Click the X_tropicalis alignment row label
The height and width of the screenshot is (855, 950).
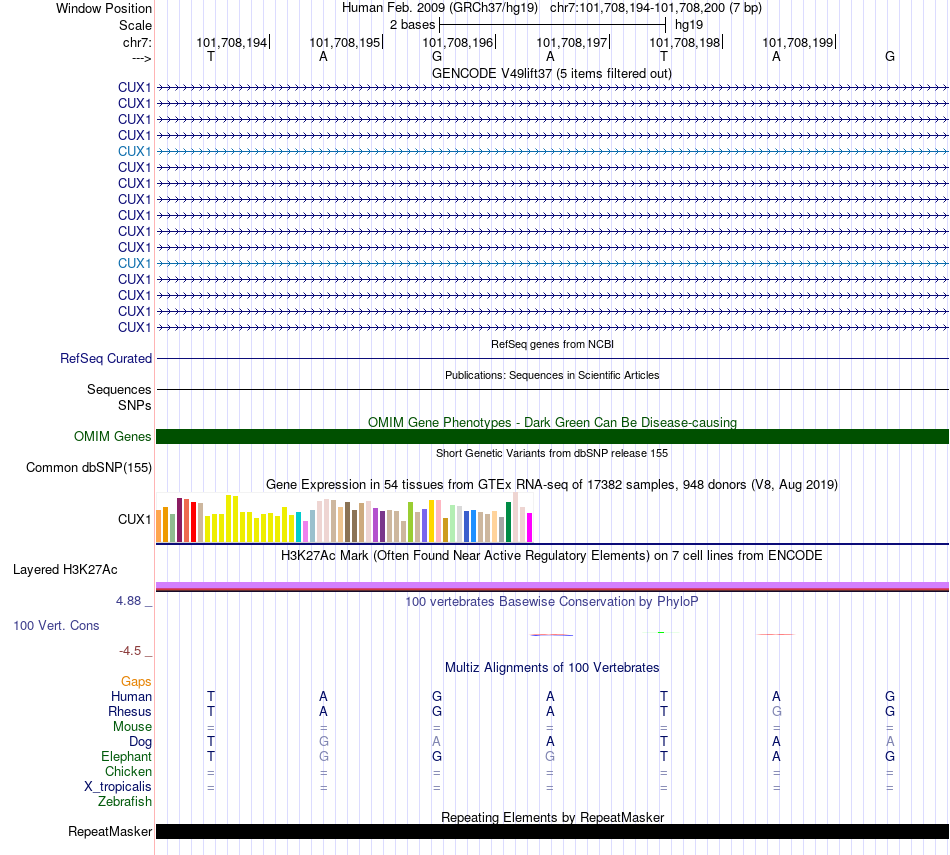coord(118,787)
